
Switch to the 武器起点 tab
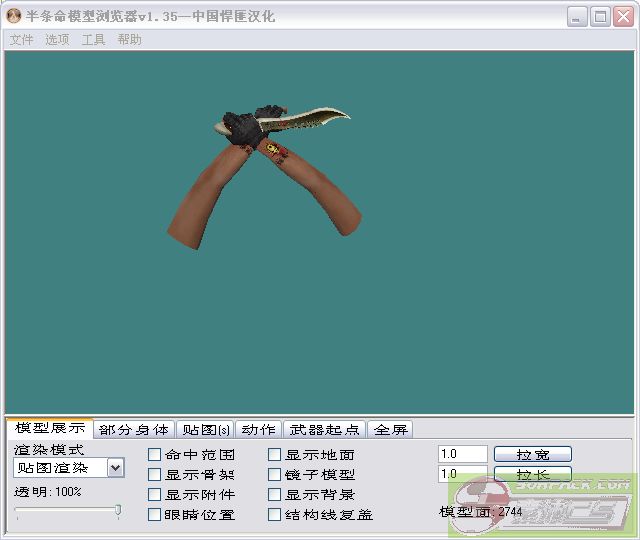tap(325, 430)
